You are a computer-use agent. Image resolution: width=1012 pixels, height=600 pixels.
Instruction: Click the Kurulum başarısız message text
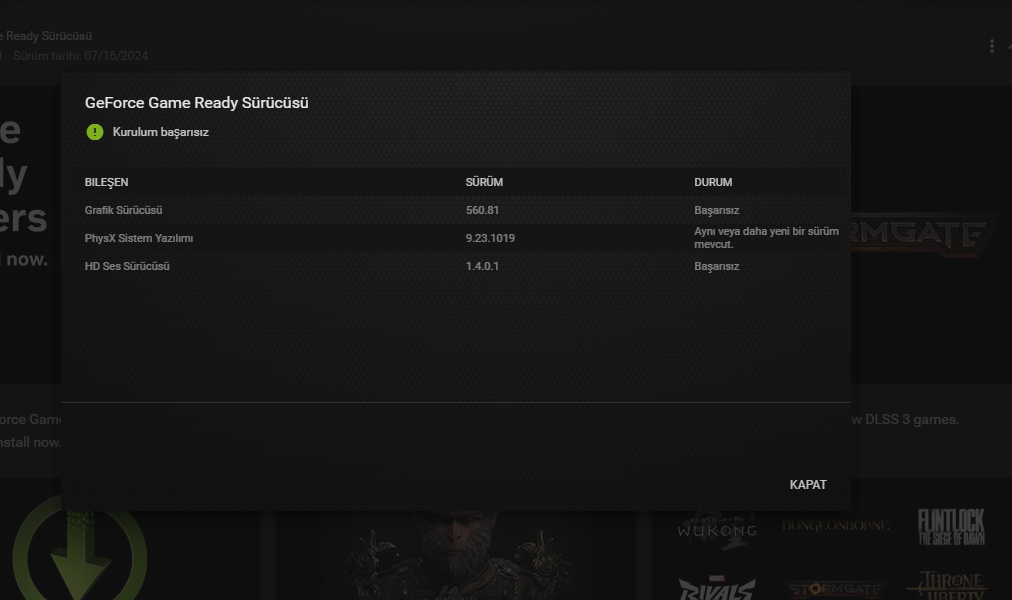coord(161,132)
